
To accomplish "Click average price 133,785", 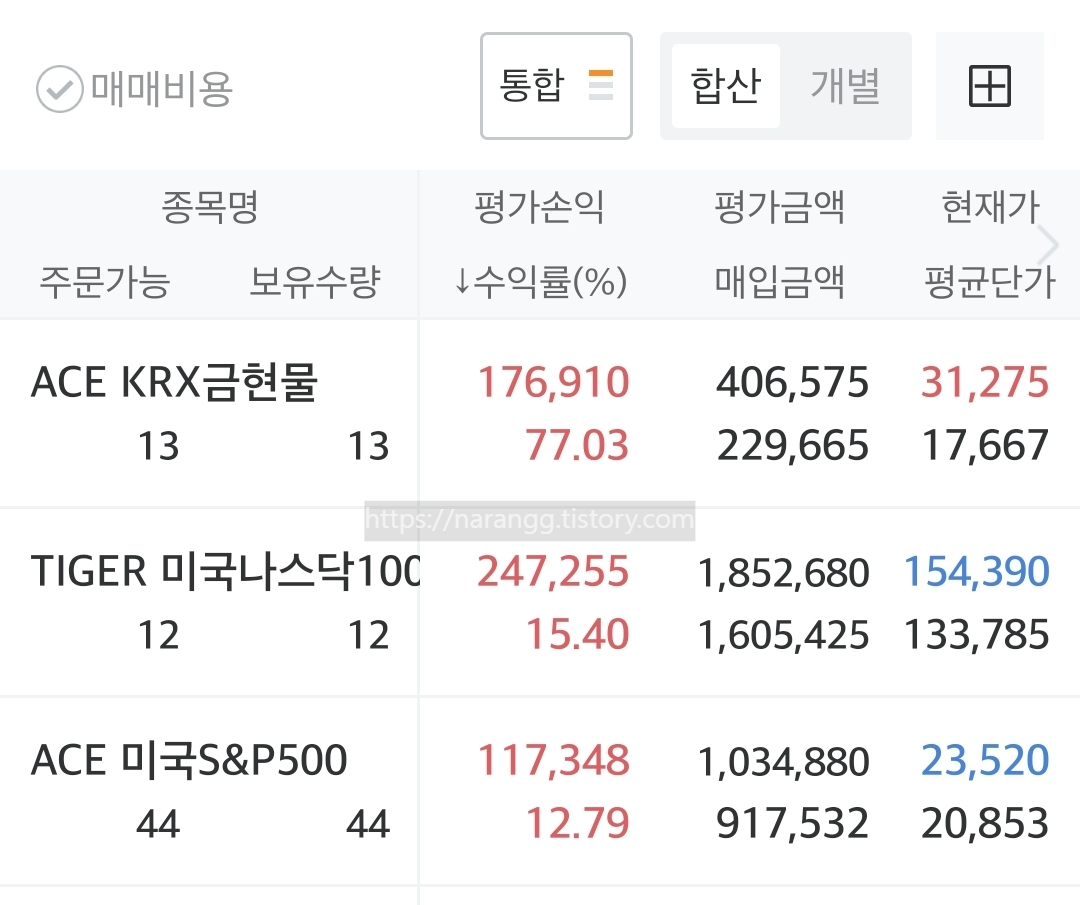I will coord(977,634).
